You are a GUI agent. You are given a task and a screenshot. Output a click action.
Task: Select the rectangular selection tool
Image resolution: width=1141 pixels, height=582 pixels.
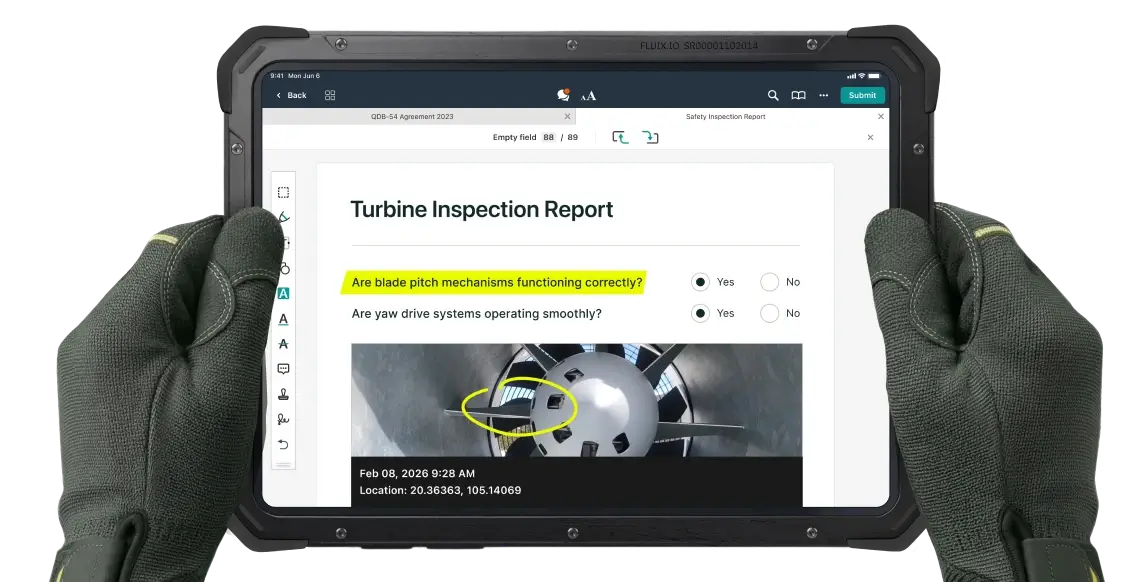click(283, 192)
